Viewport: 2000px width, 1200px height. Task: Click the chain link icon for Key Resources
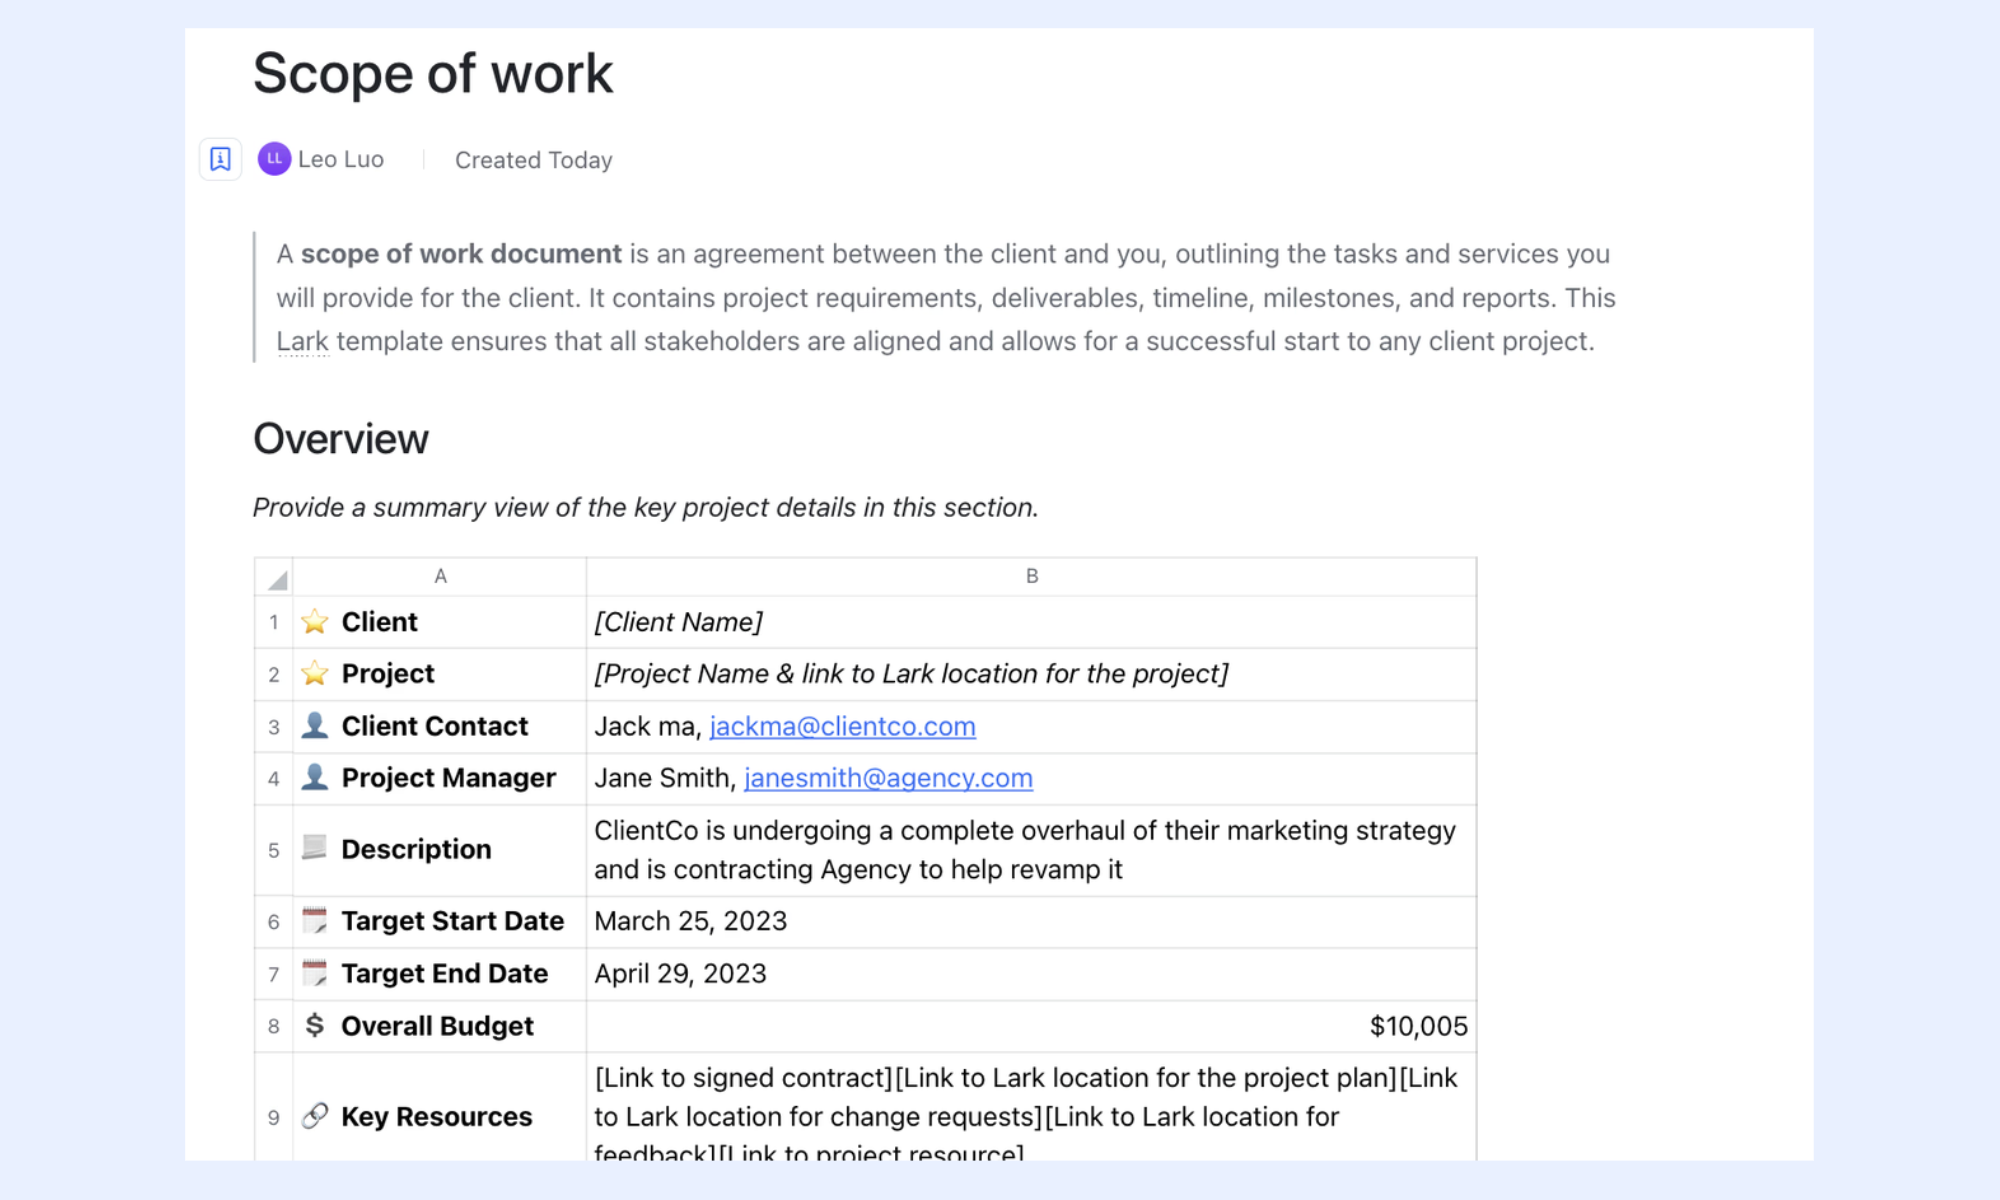coord(315,1116)
